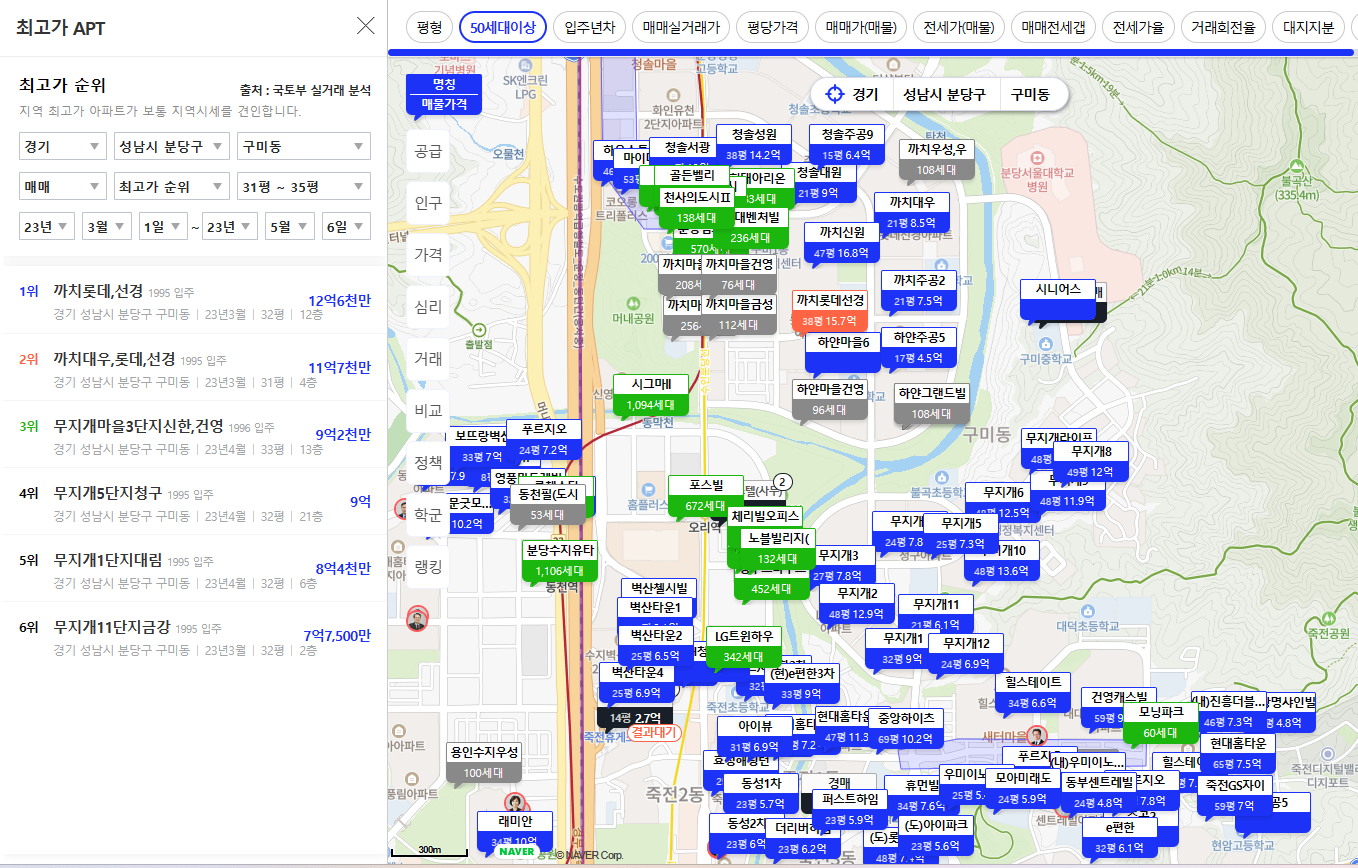
Task: Click the 용인수지우성 100세대 marker
Action: tap(485, 762)
